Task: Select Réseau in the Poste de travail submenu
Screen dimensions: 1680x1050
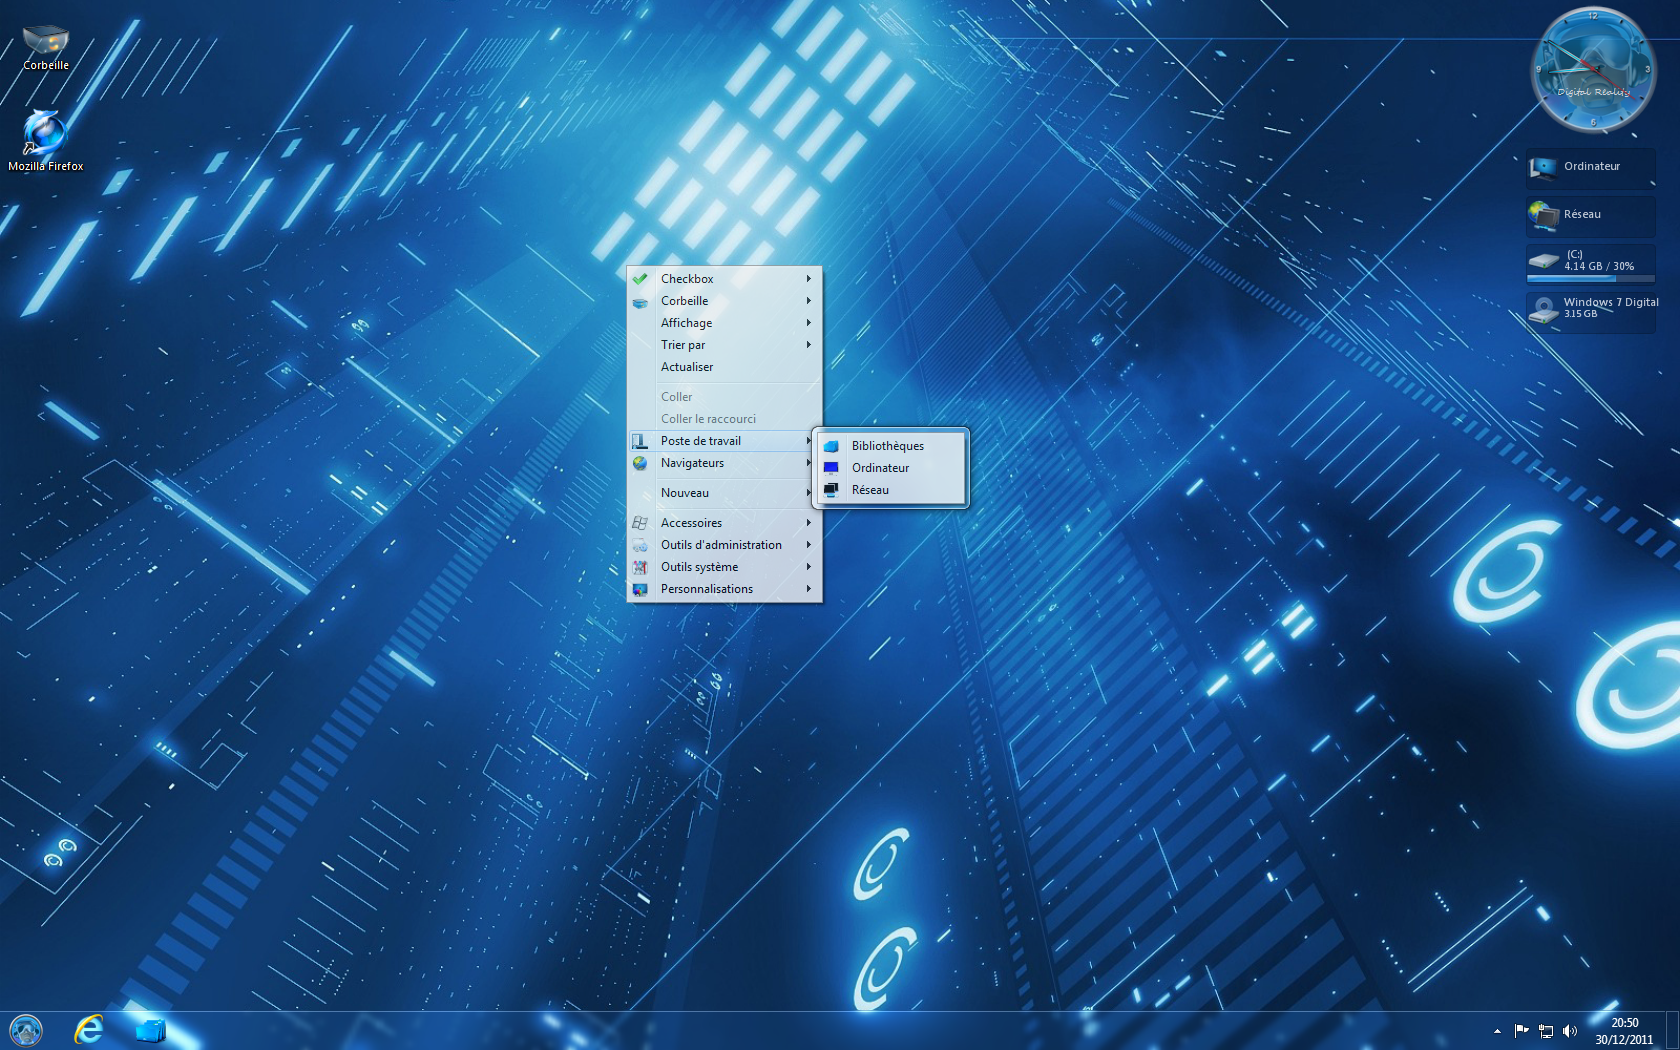Action: pos(870,490)
